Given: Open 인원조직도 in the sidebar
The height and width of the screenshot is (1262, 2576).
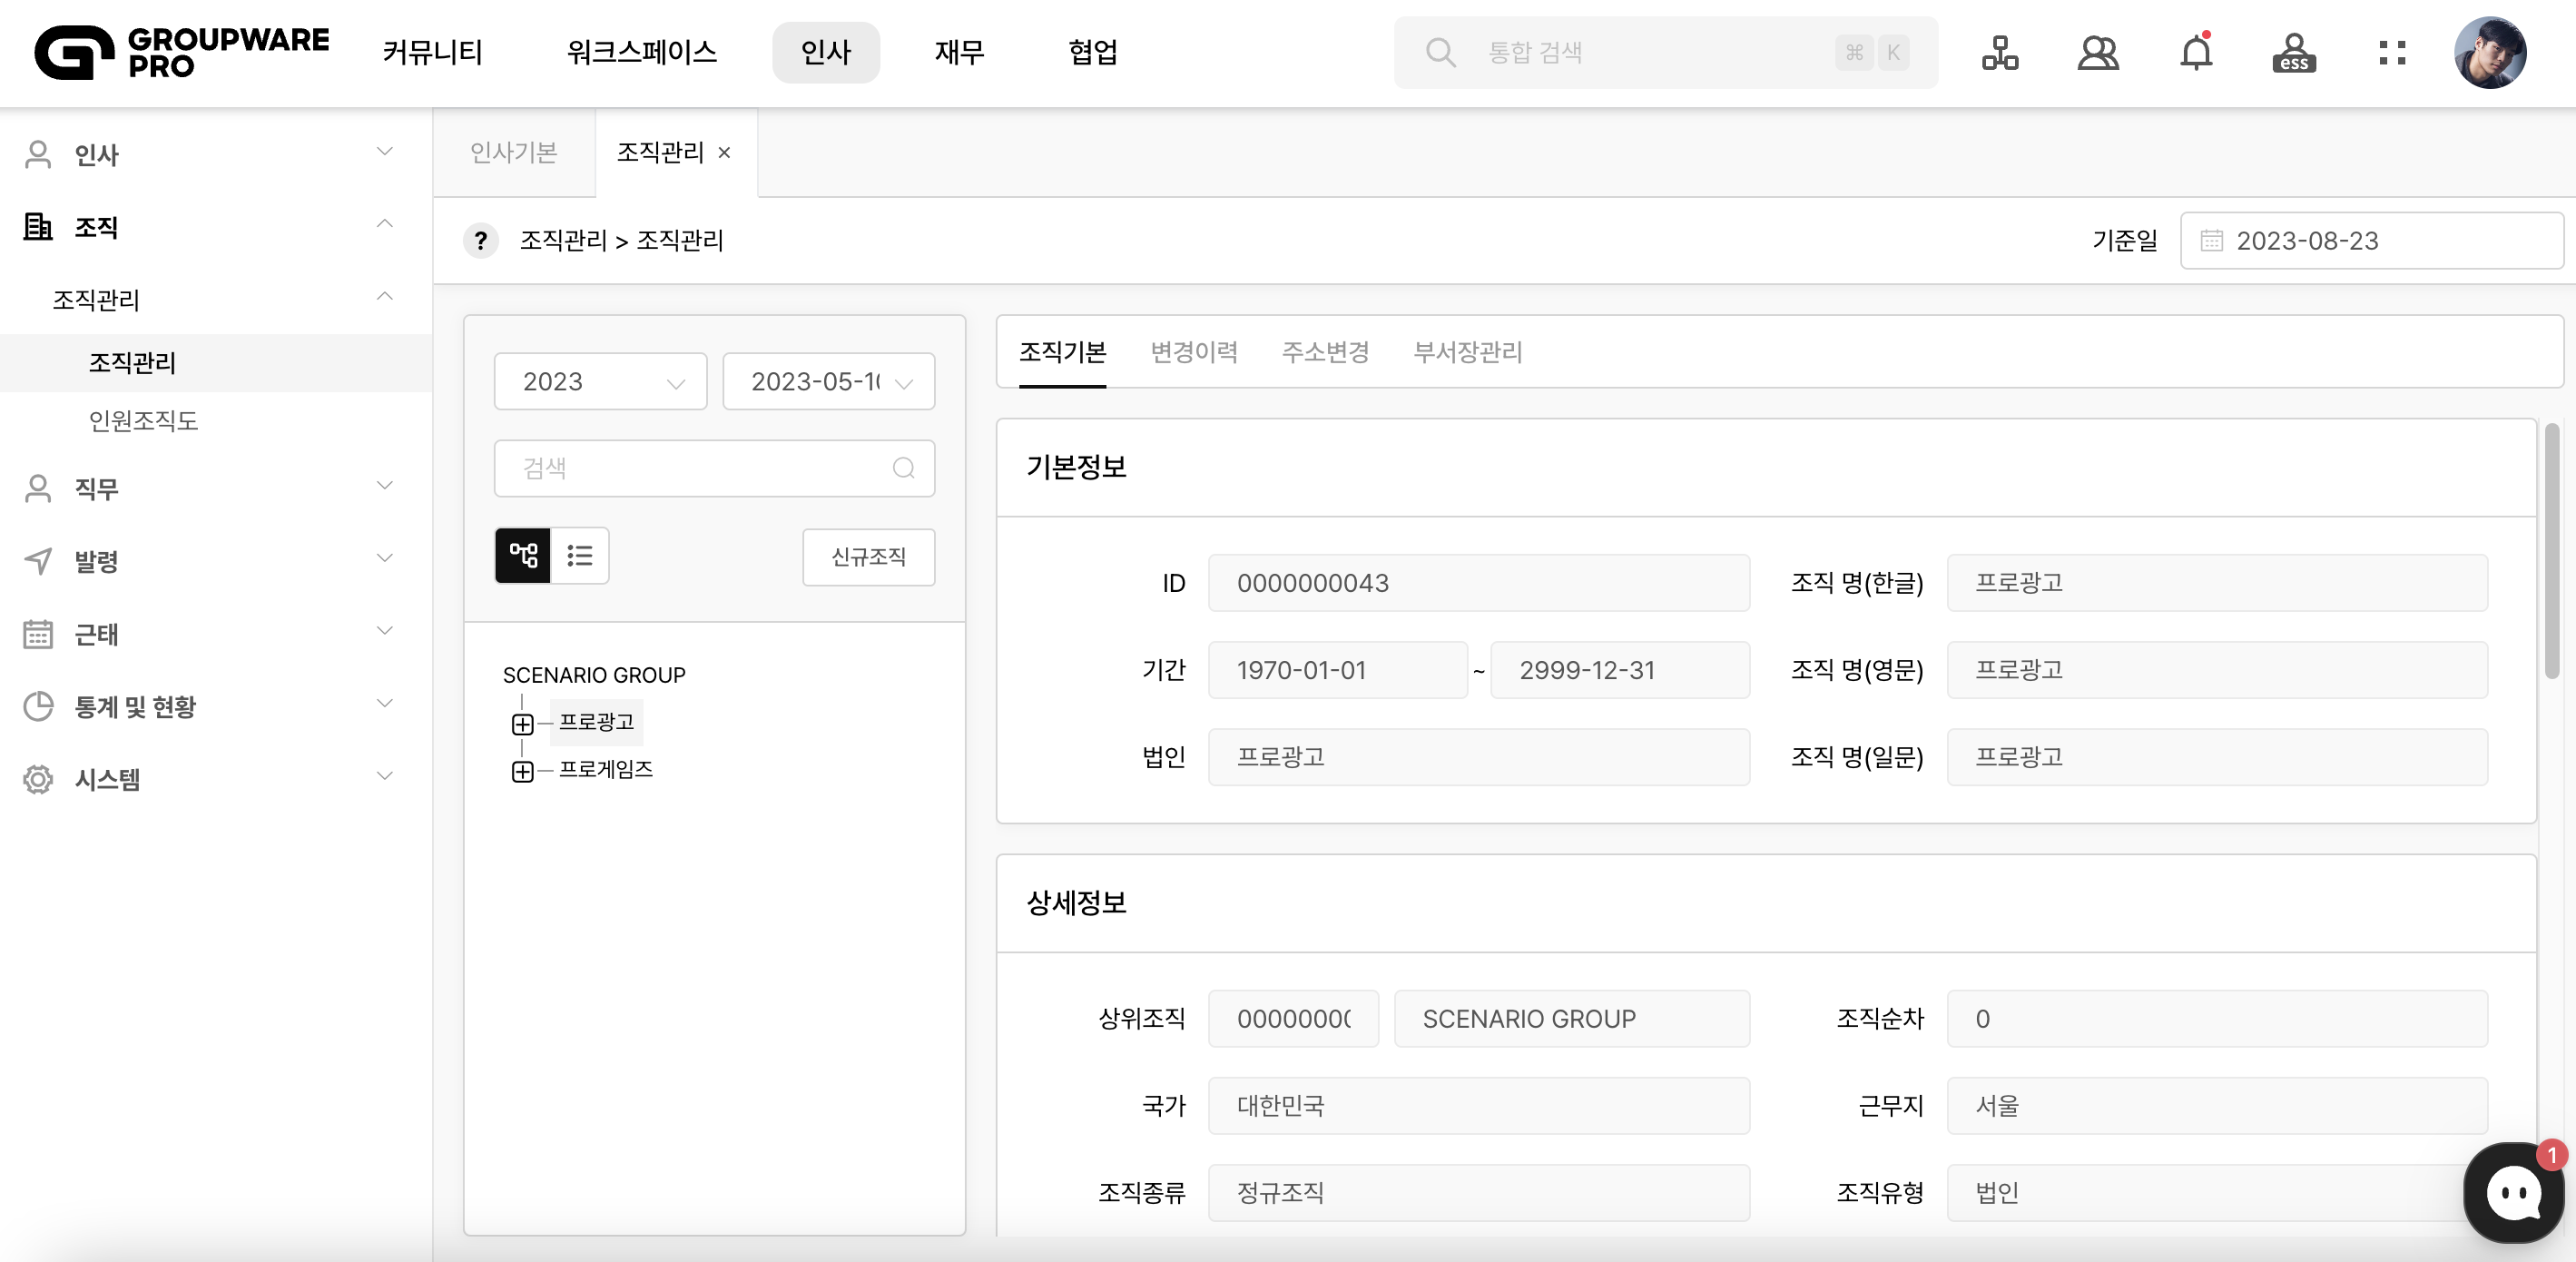Looking at the screenshot, I should [x=143, y=421].
